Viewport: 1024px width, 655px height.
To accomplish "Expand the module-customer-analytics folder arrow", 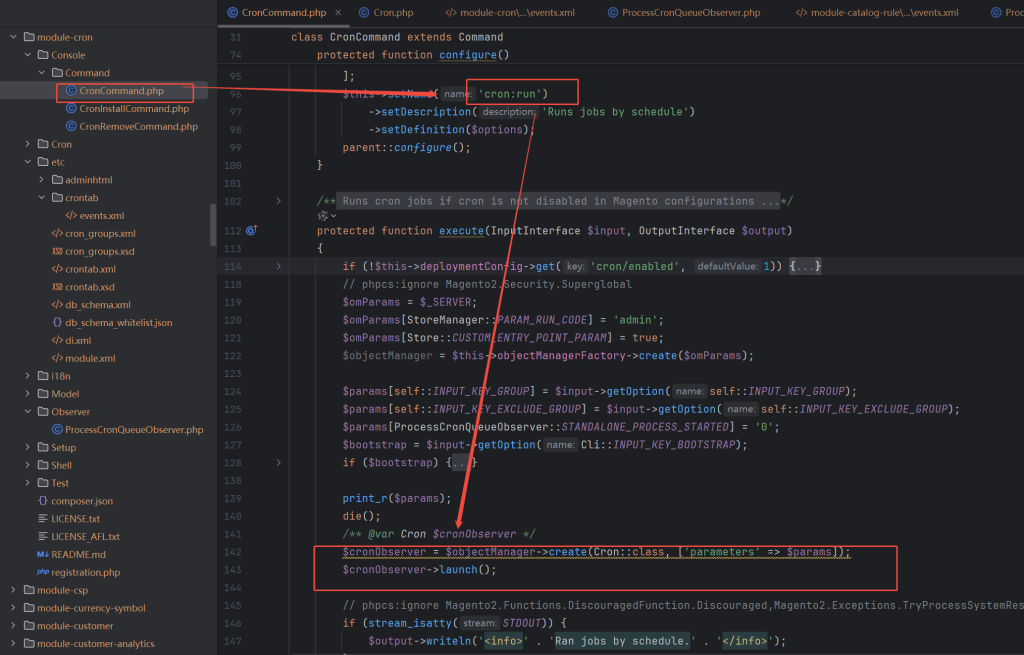I will (x=13, y=643).
